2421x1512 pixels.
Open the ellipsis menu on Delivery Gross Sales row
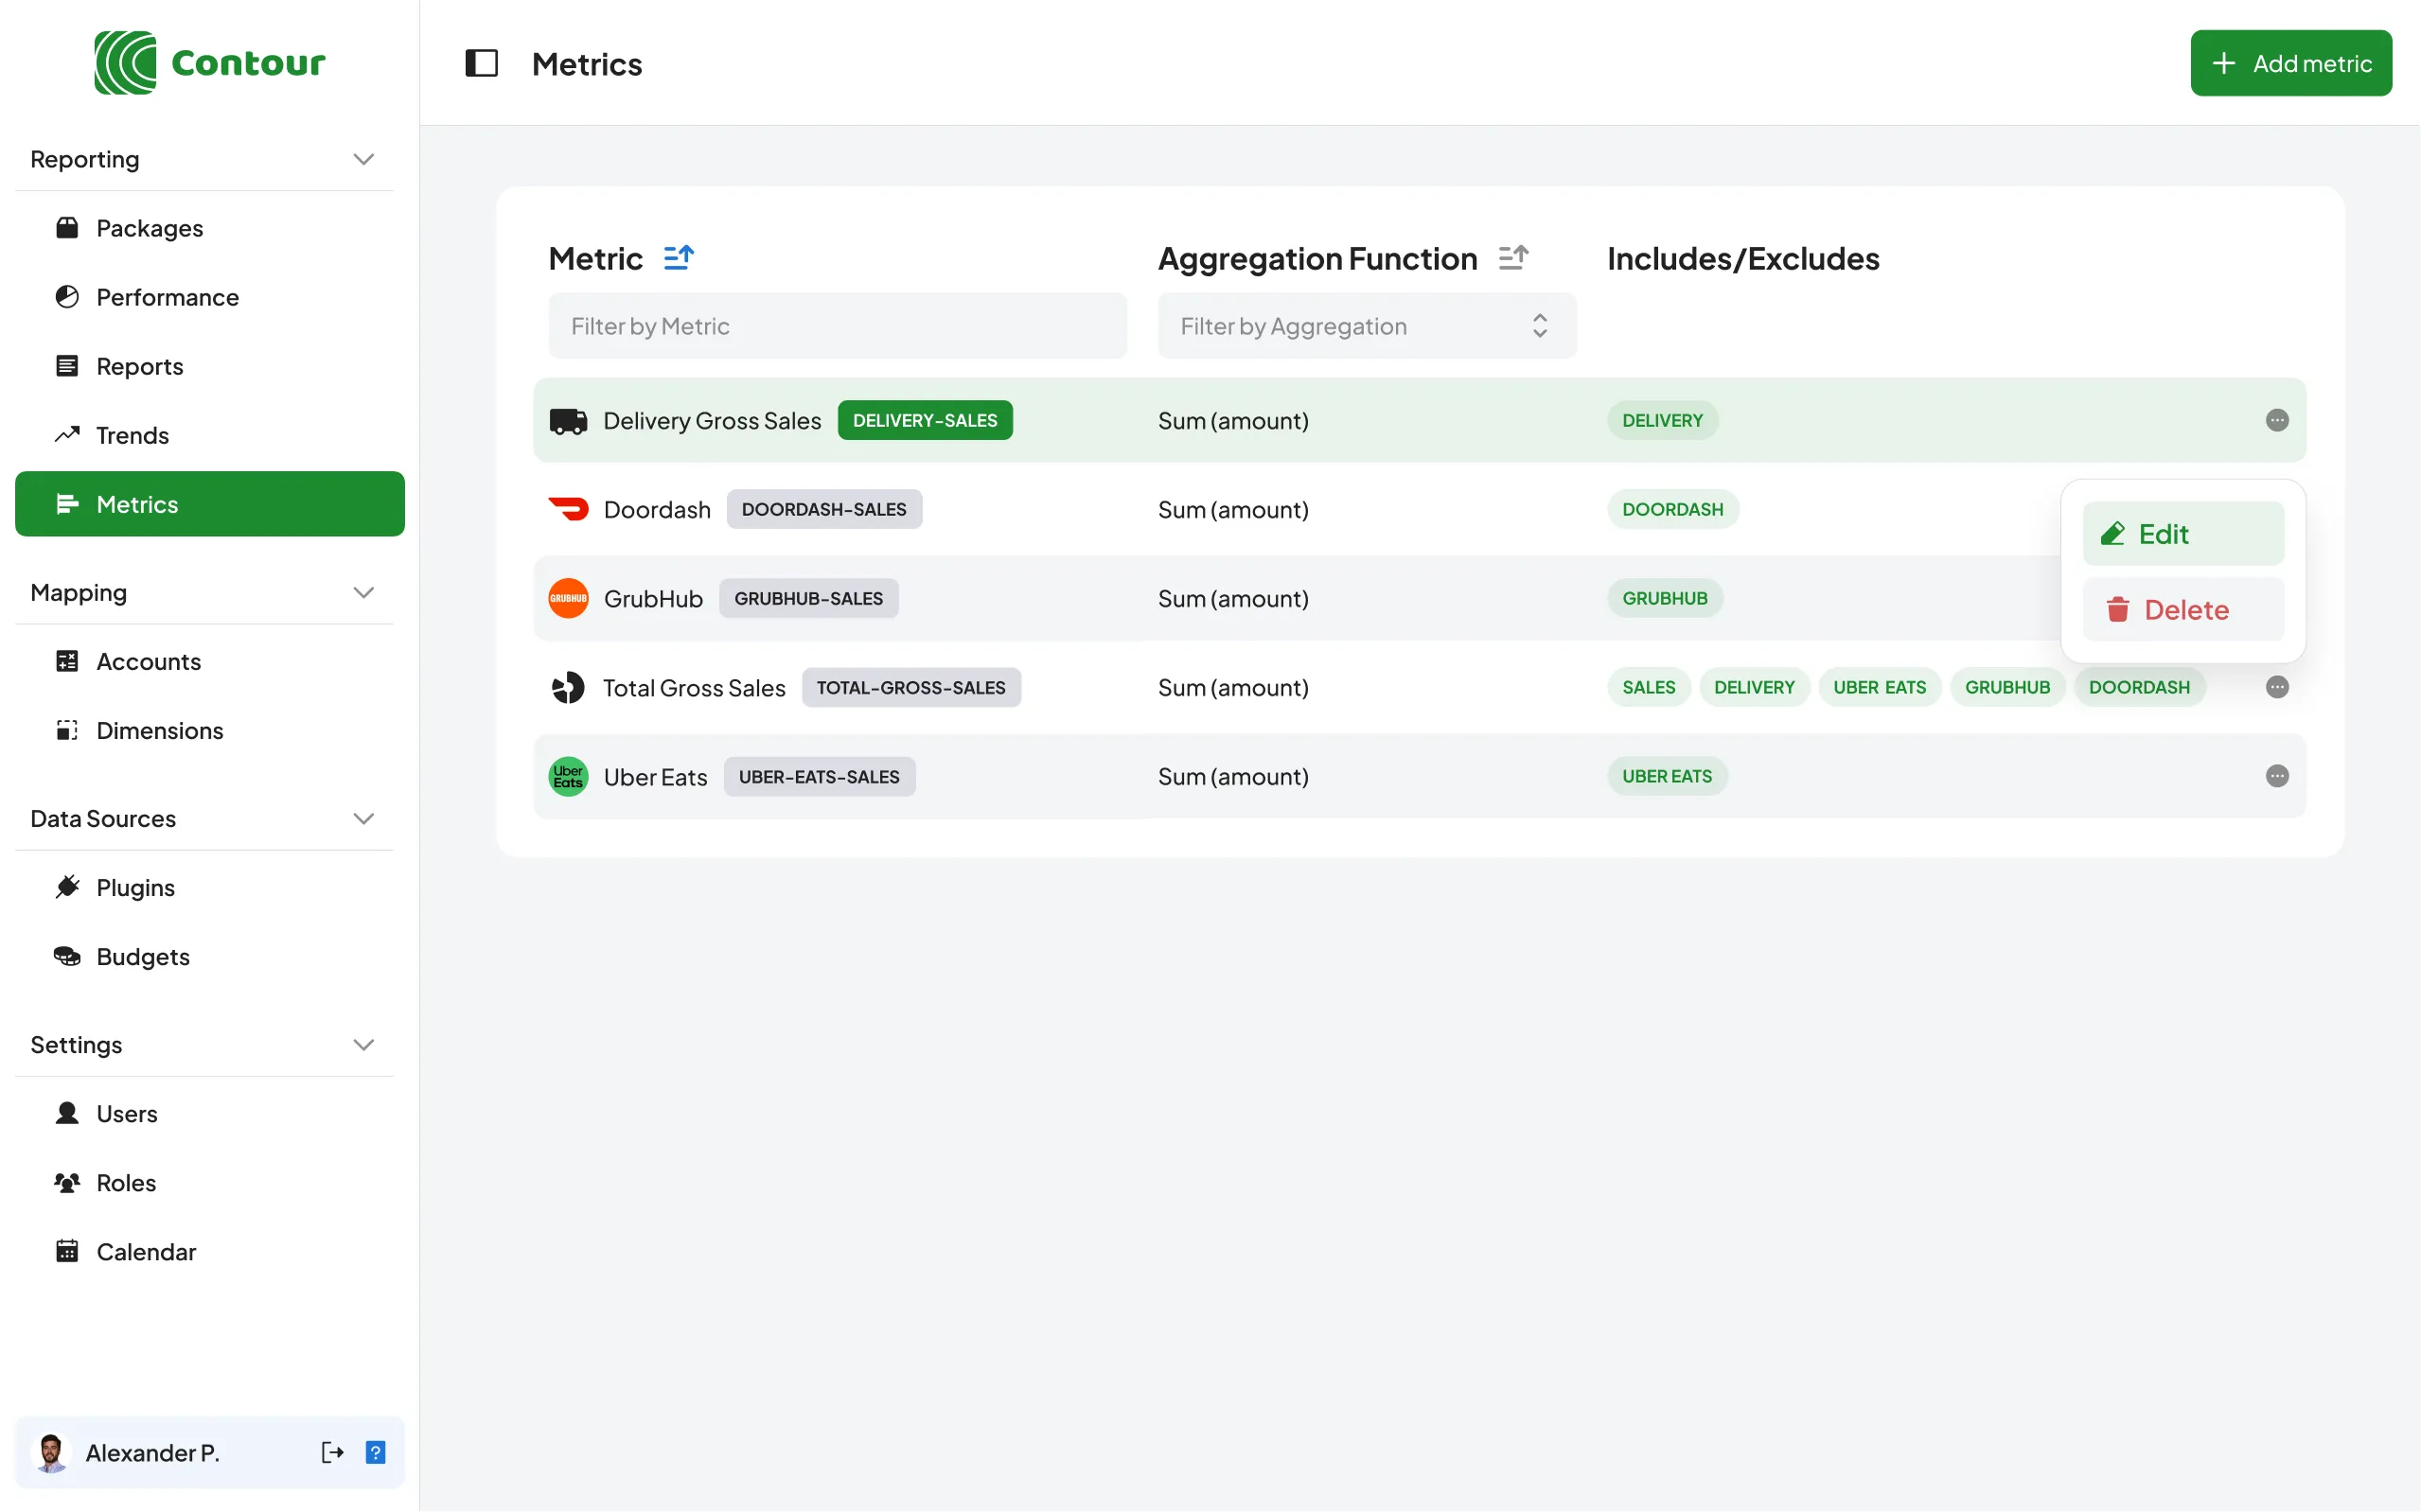point(2277,420)
